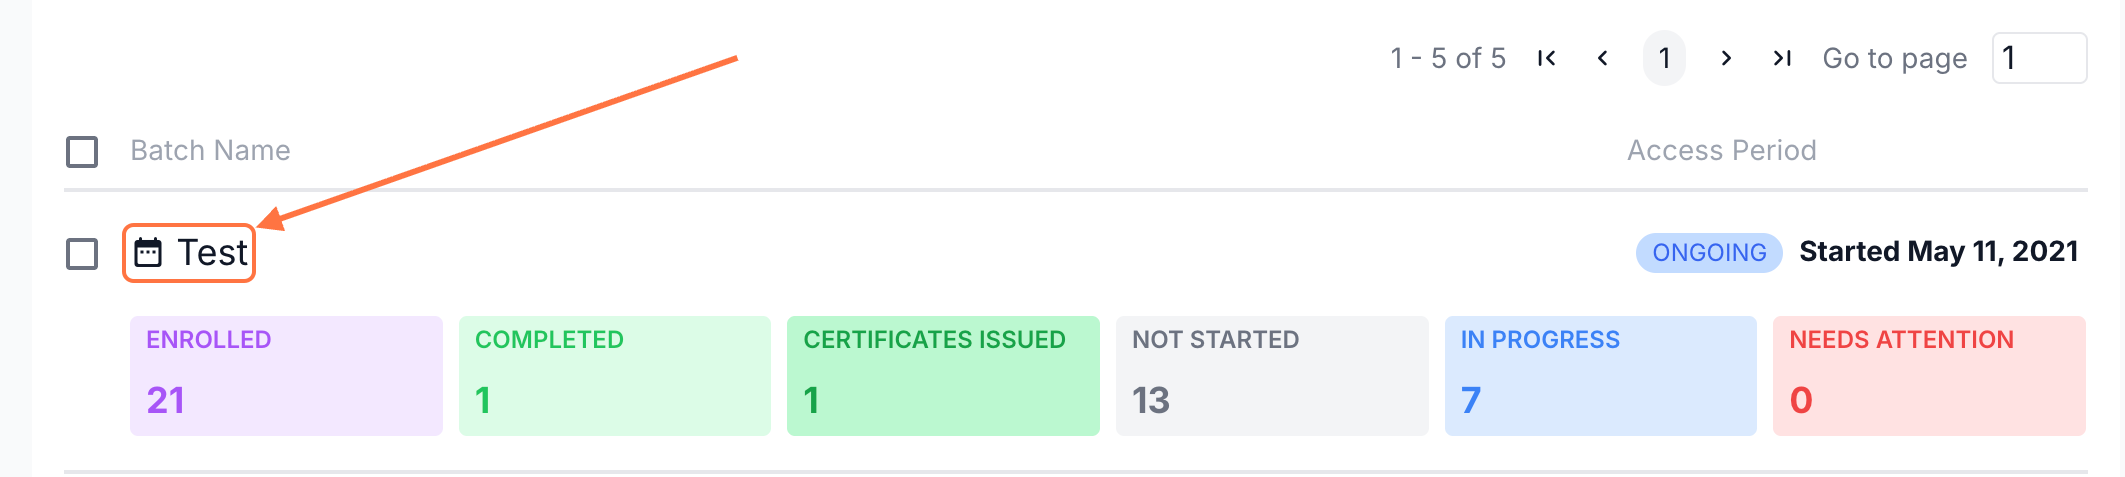The height and width of the screenshot is (477, 2125).
Task: Click the Access Period column header
Action: (1721, 150)
